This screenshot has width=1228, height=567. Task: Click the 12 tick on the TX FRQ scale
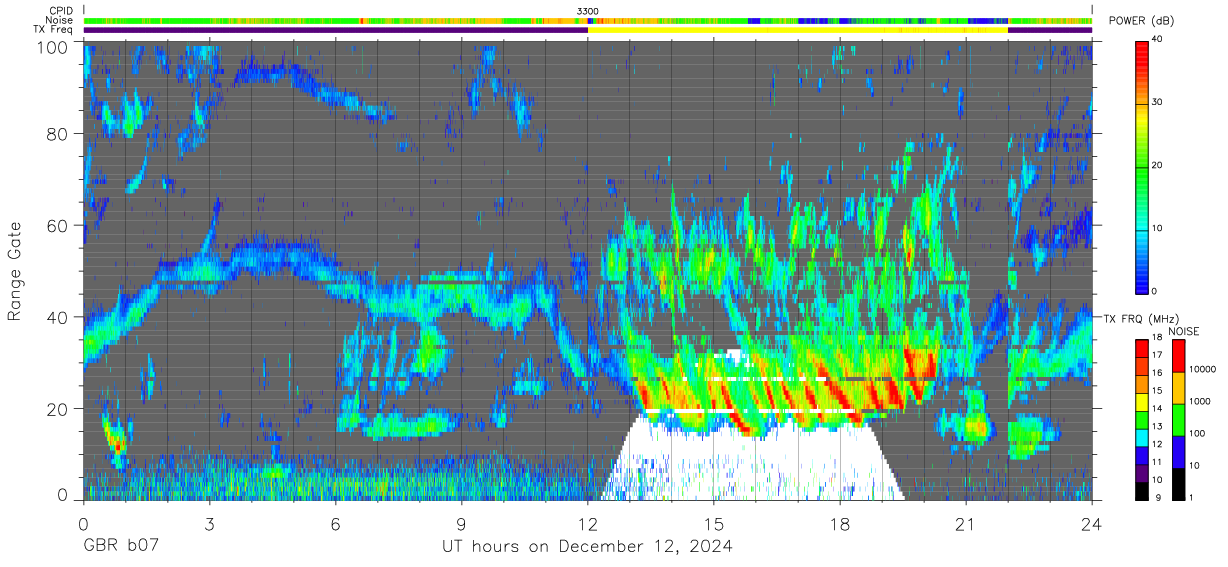(x=1156, y=445)
